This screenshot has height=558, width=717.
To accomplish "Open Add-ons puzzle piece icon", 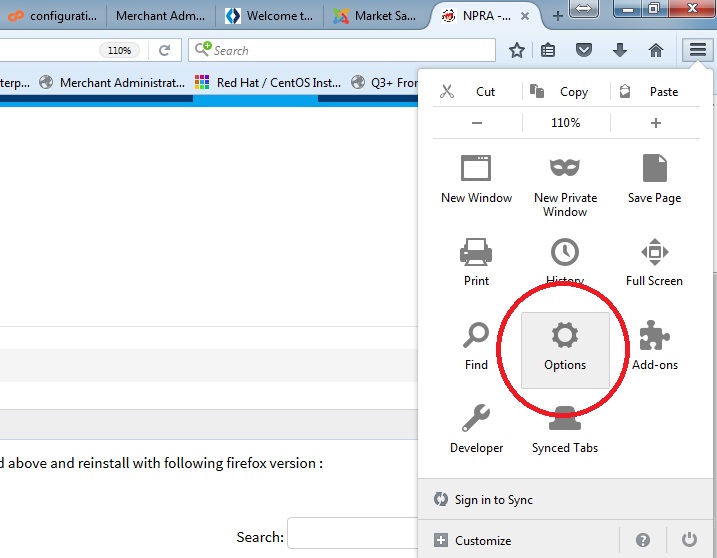I will 654,336.
